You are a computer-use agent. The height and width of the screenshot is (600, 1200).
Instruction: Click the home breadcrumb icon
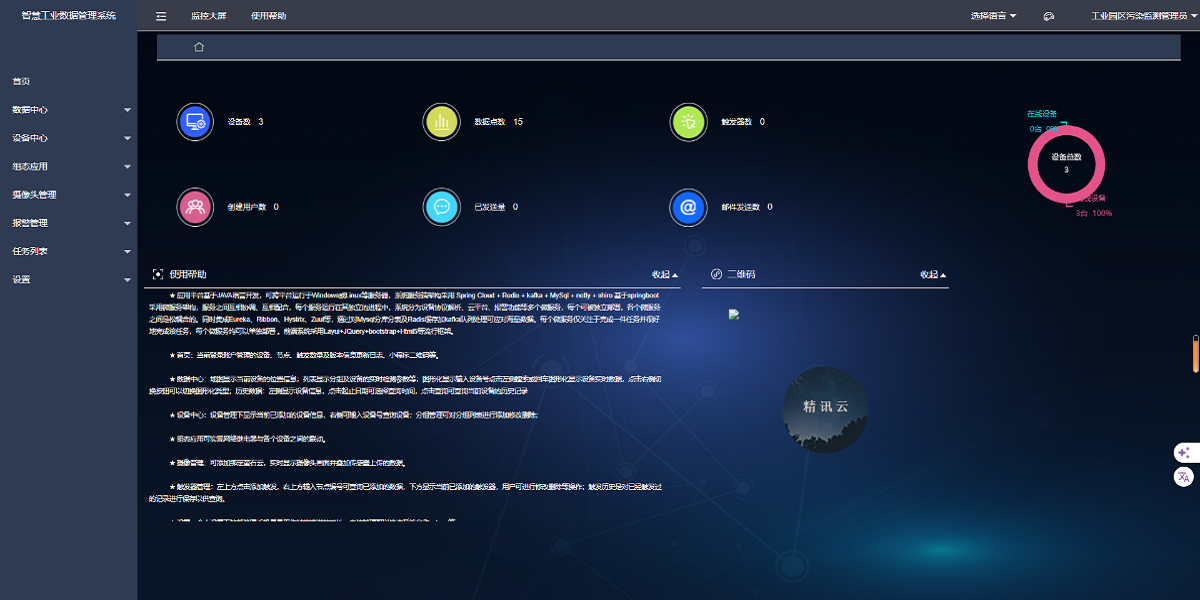click(x=199, y=47)
